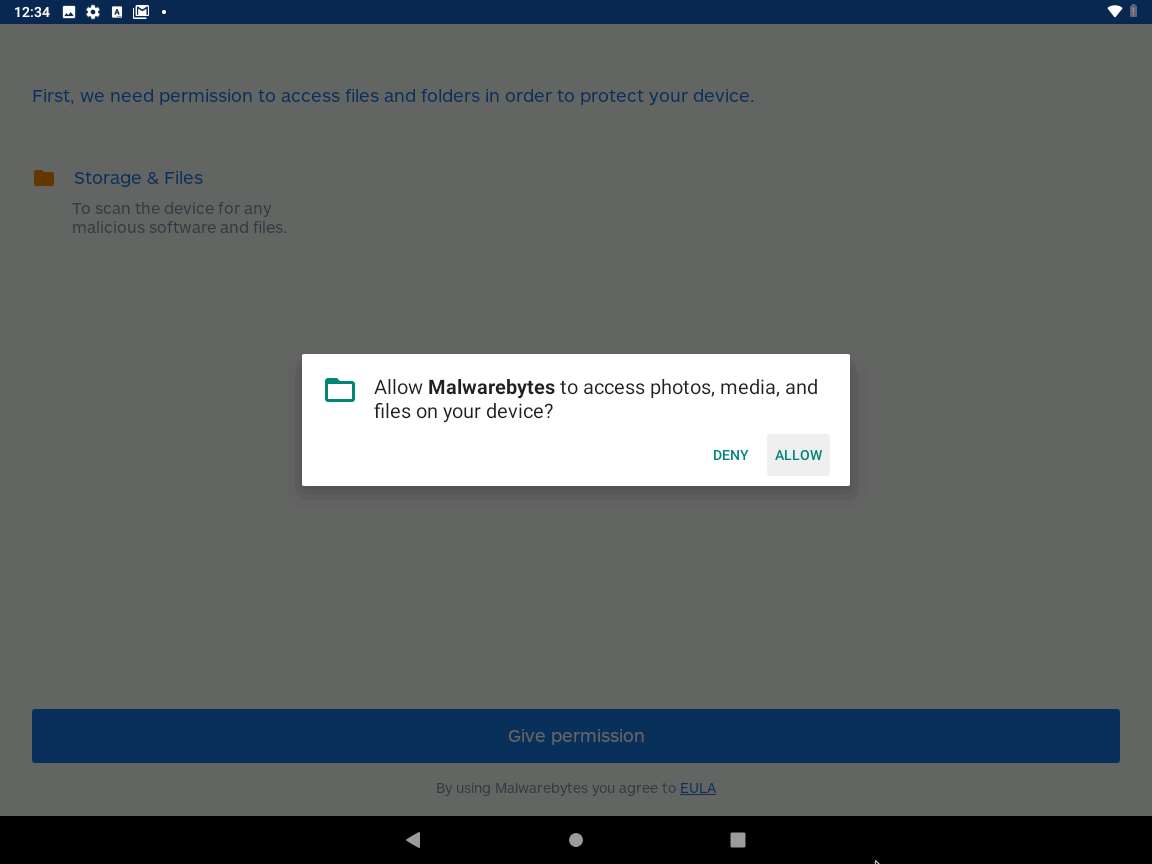Click the mail notification icon in the status bar
The width and height of the screenshot is (1152, 864).
140,12
